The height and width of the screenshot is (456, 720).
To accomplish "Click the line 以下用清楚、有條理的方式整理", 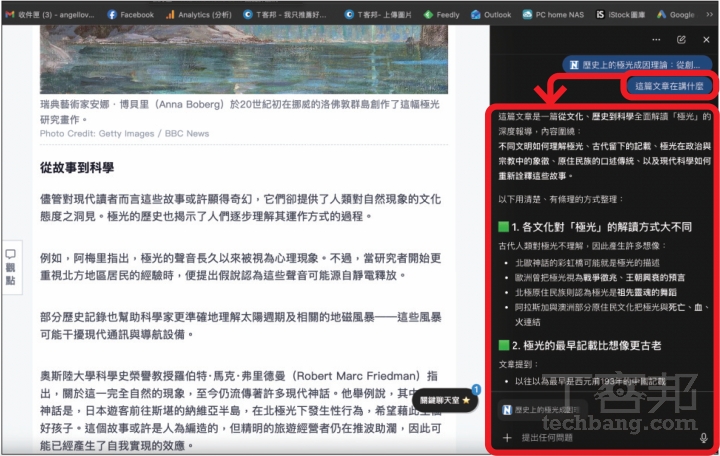I will pos(561,199).
